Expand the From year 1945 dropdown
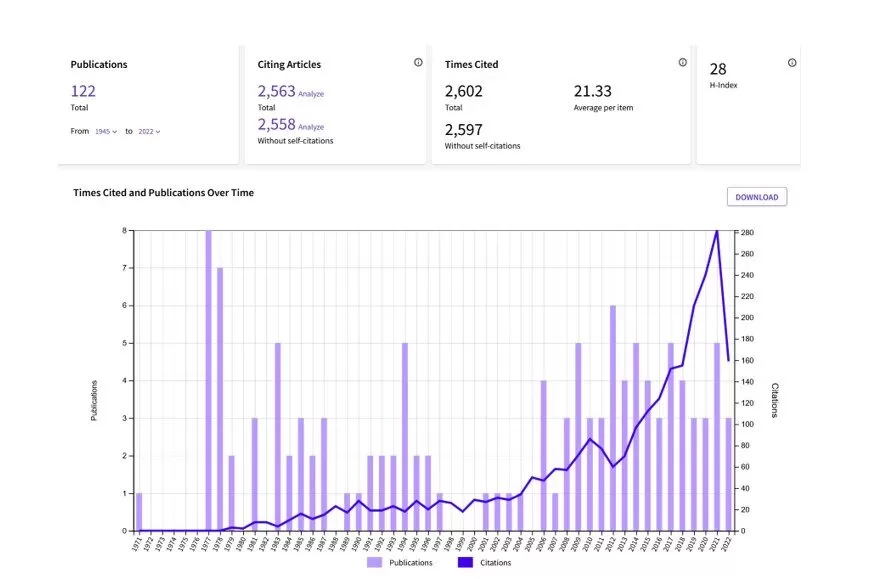This screenshot has width=878, height=579. [x=105, y=131]
